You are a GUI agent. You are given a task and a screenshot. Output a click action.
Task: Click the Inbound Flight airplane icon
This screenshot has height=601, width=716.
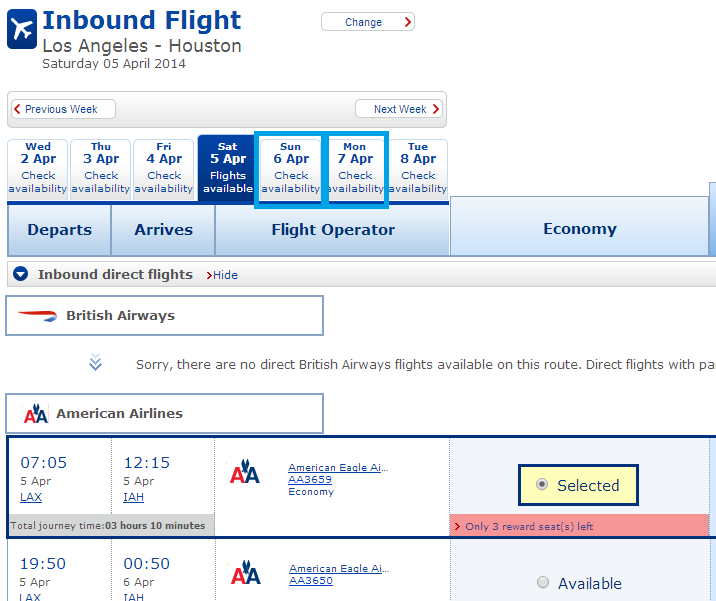(22, 29)
